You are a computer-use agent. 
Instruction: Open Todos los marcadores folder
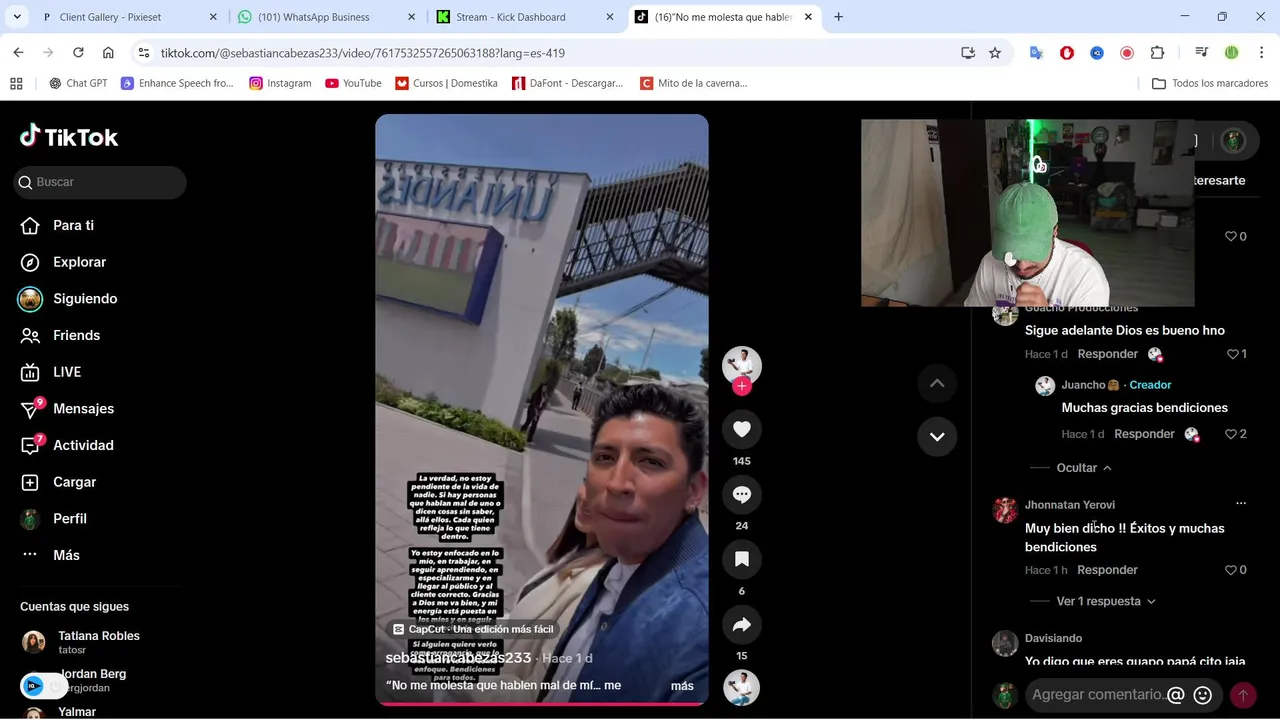[x=1210, y=83]
